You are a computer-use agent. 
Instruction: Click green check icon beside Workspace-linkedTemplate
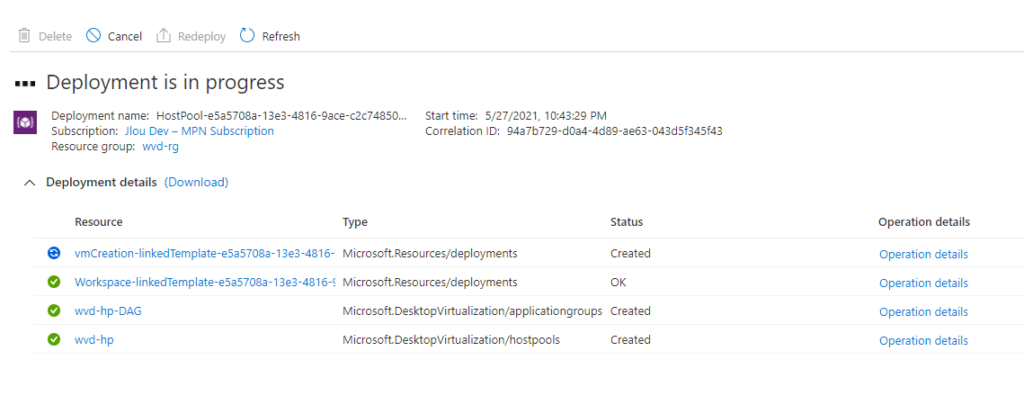54,282
